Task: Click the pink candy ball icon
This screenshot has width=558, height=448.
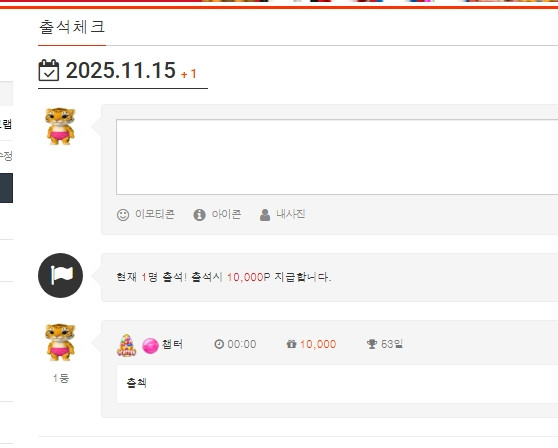Action: pos(150,346)
